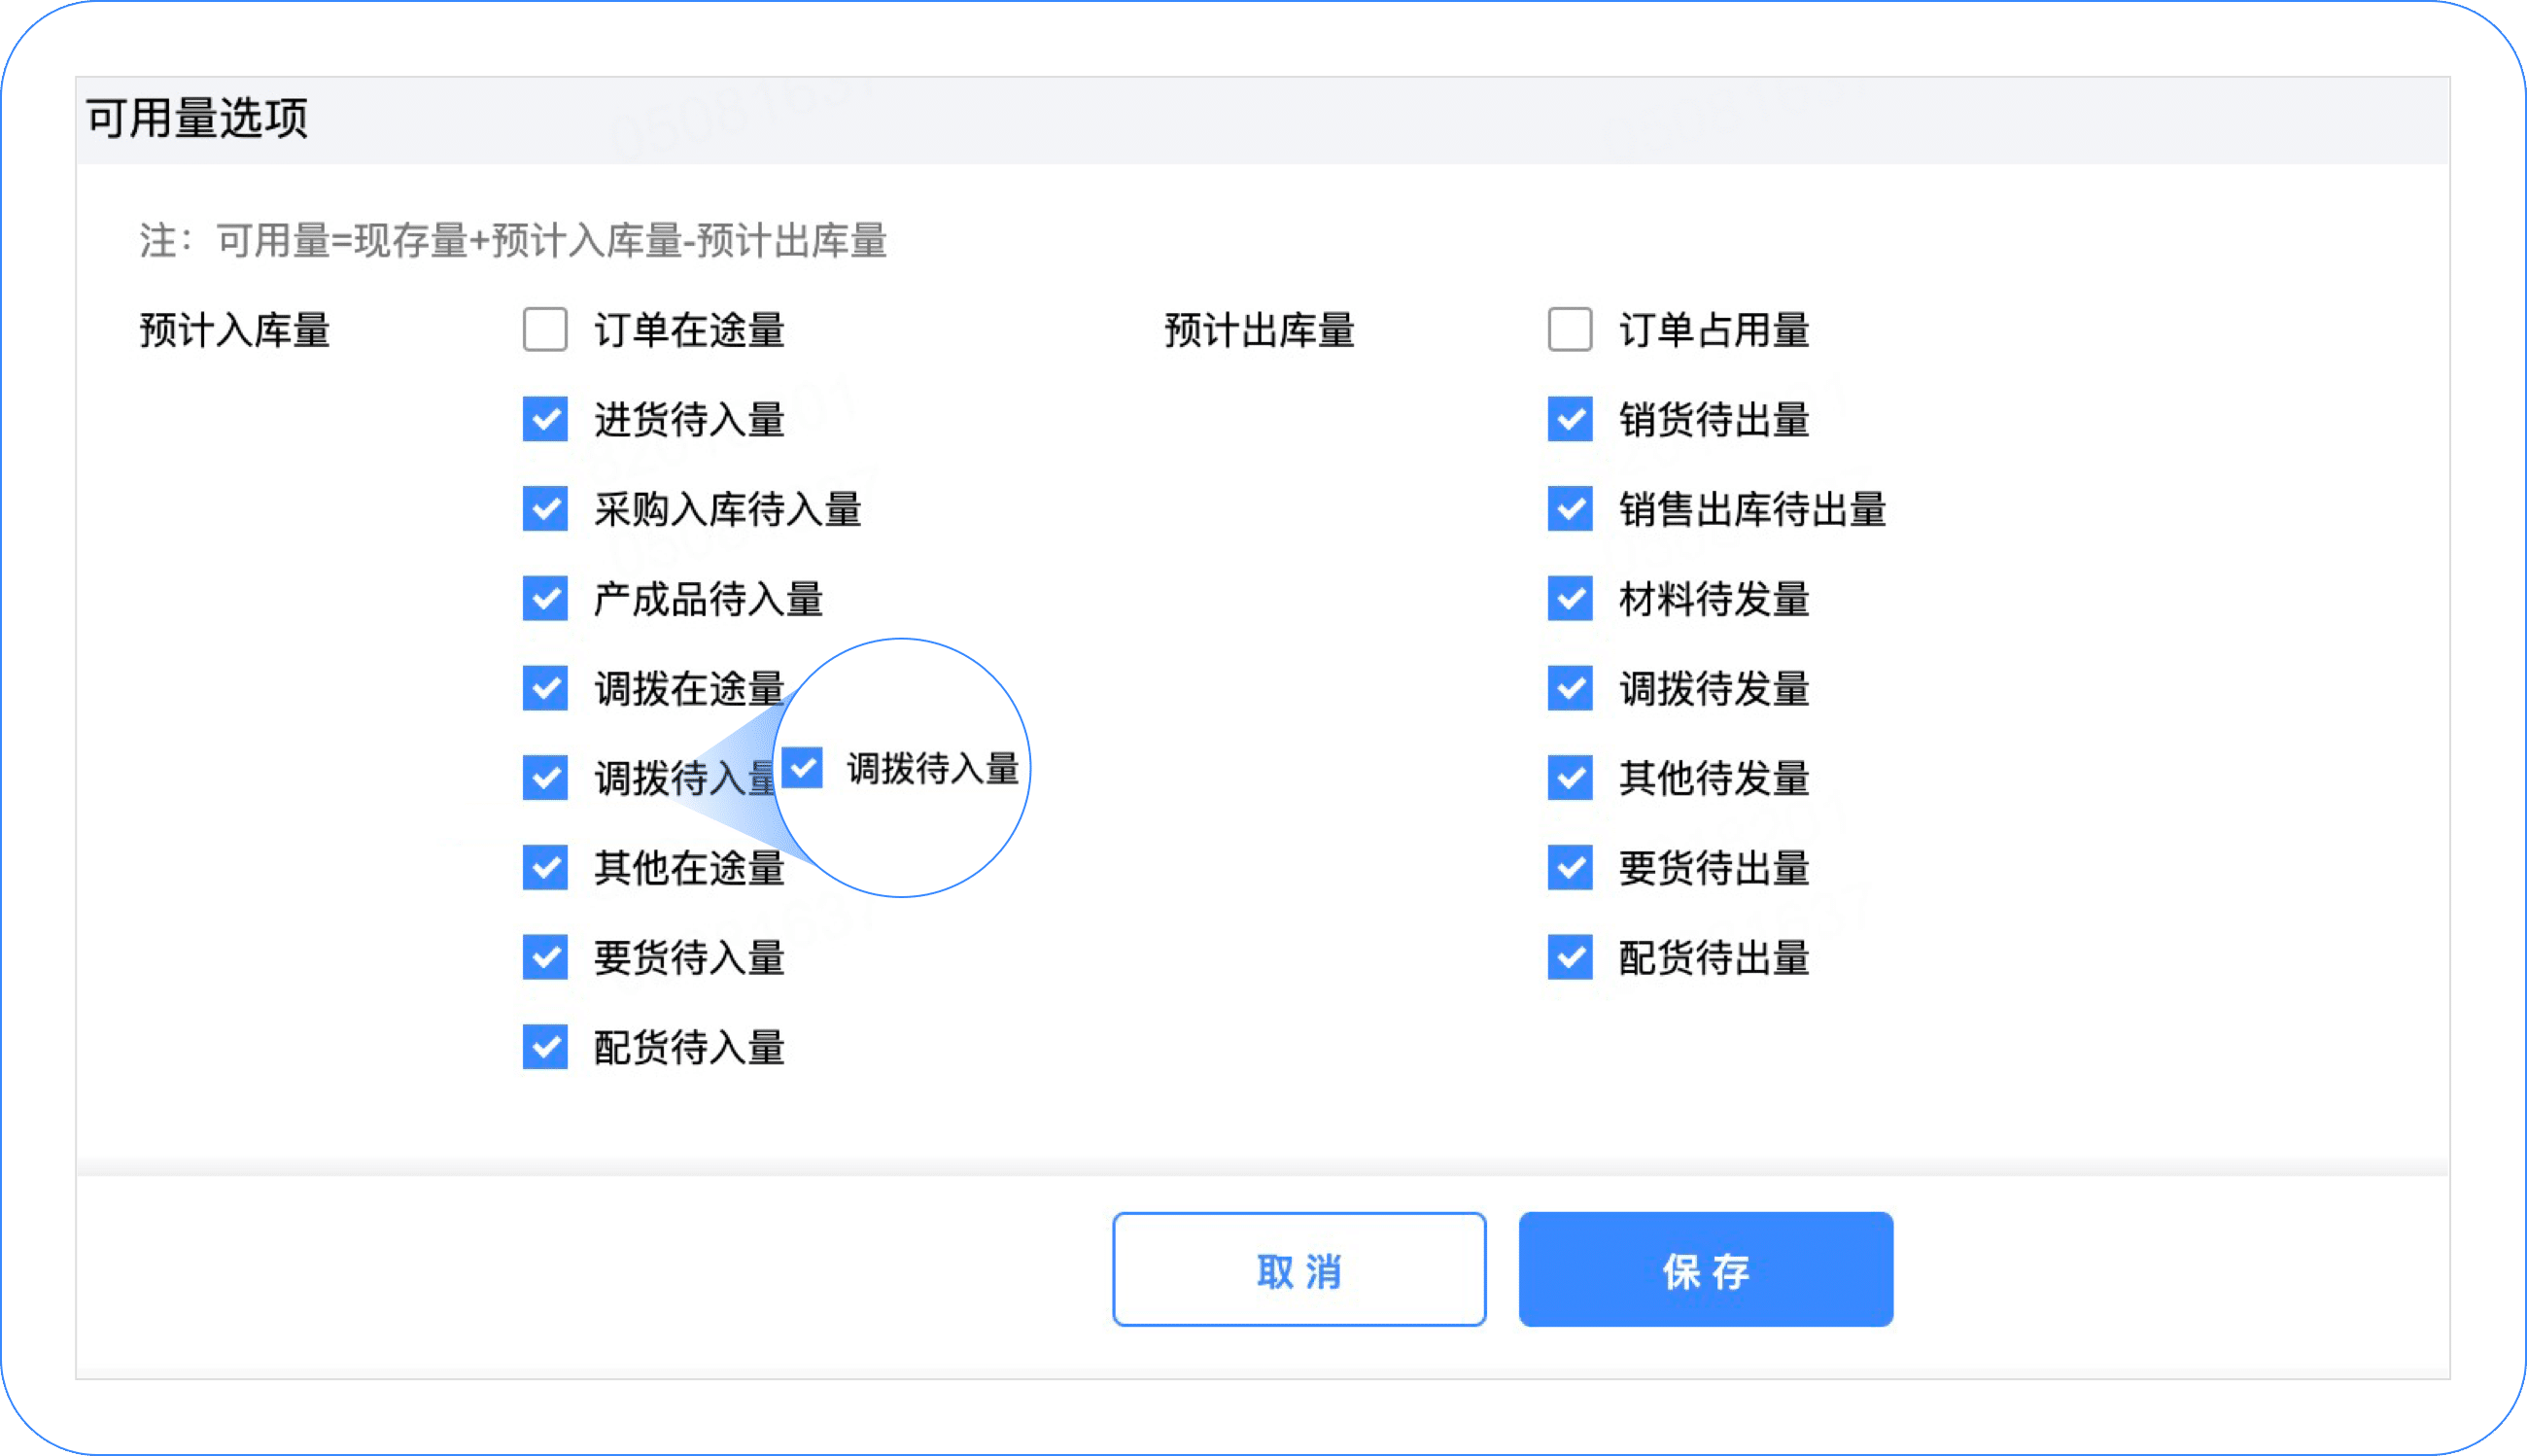Enable the 订单在途量 checkbox
The image size is (2527, 1456).
point(545,330)
